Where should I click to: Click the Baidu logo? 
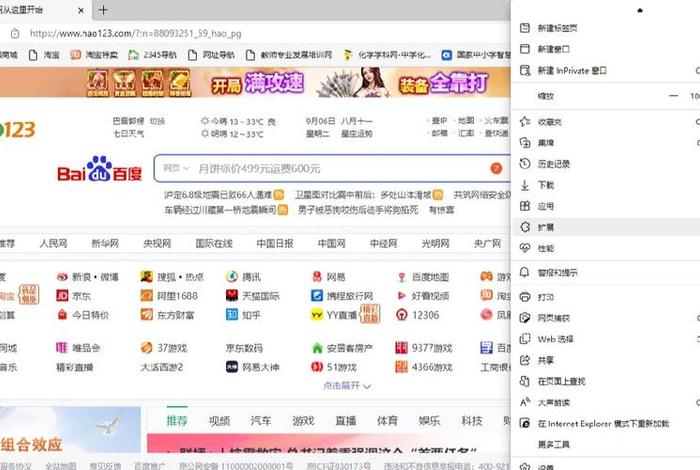coord(100,169)
